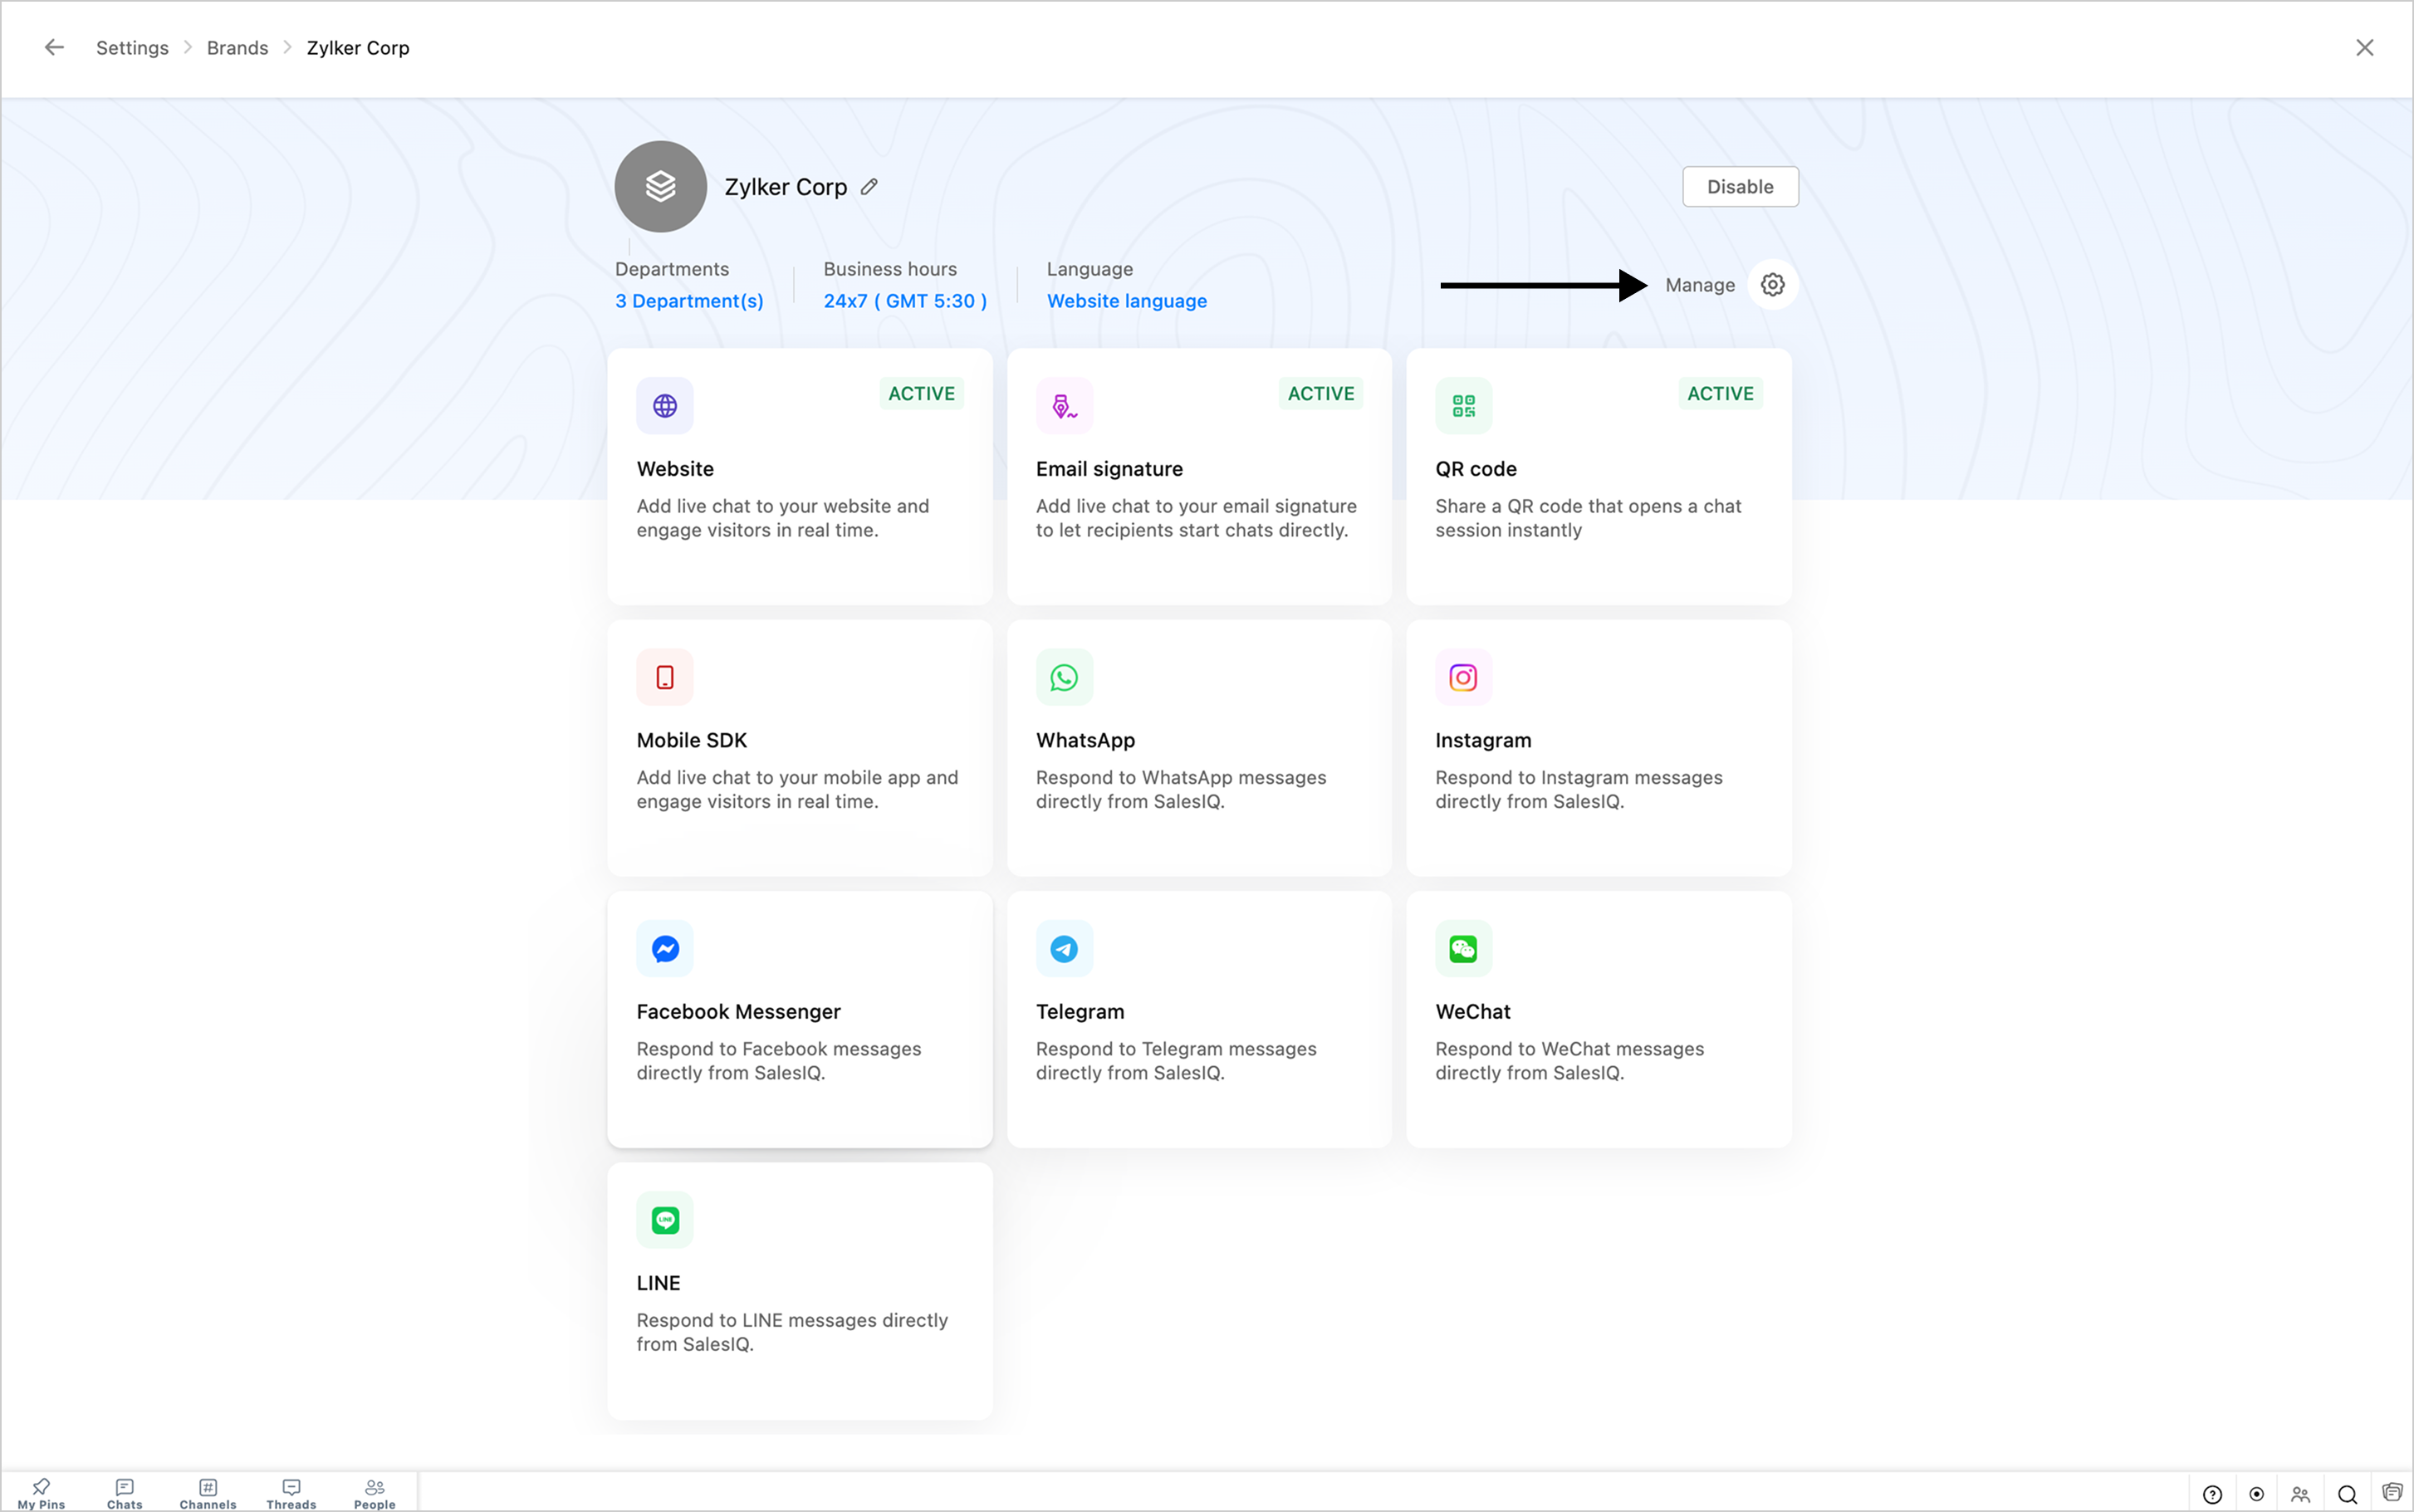Open the WhatsApp channel card icon

[1064, 677]
